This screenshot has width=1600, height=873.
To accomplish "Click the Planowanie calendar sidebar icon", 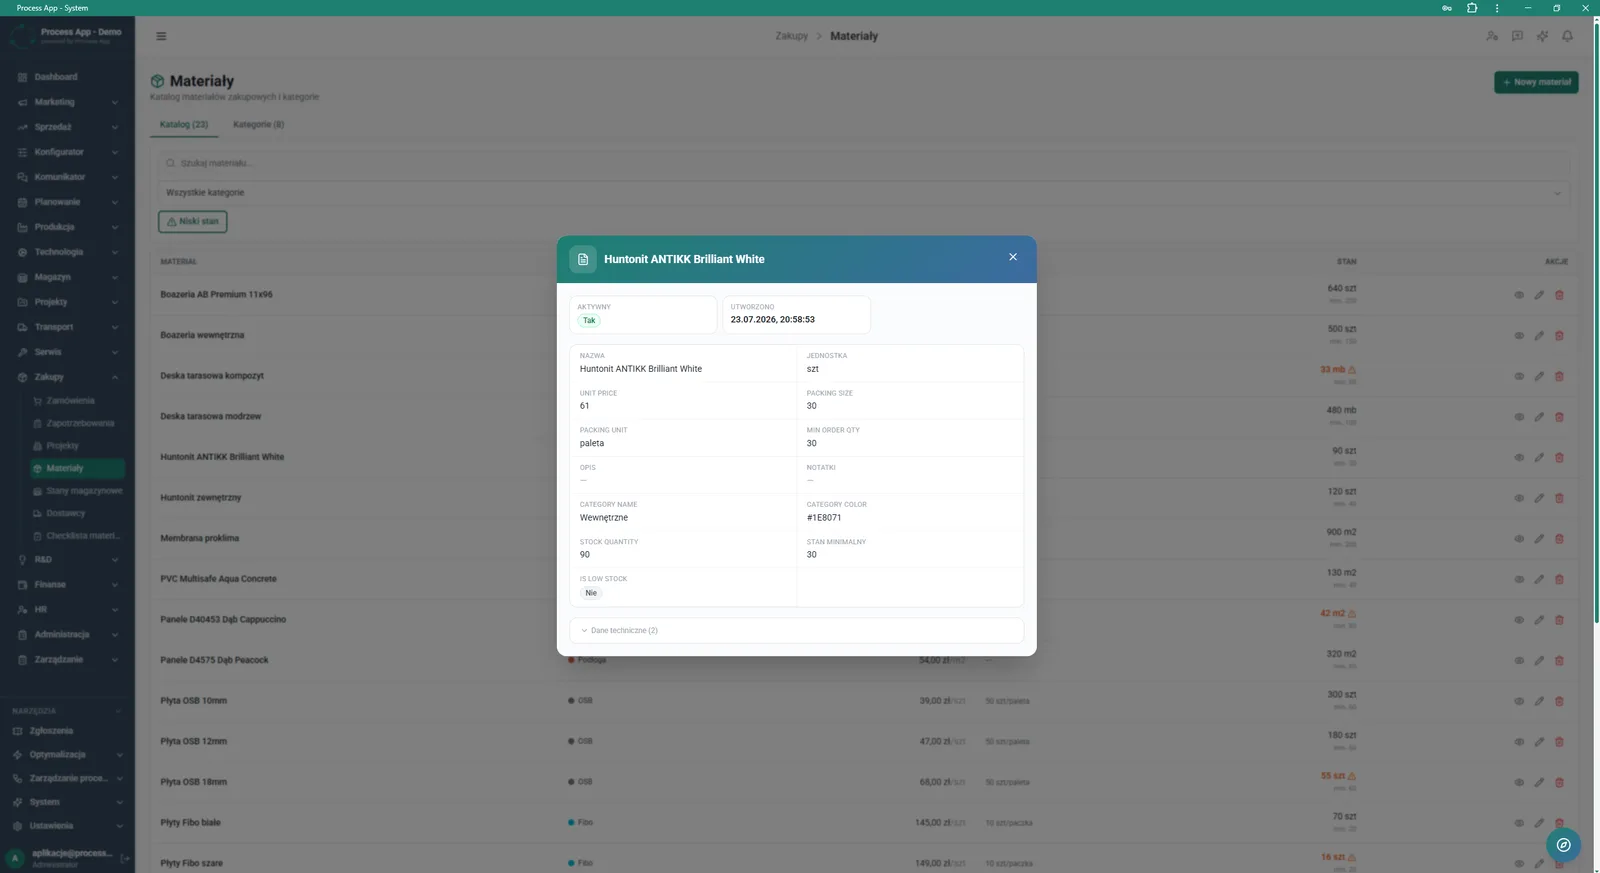I will (22, 202).
